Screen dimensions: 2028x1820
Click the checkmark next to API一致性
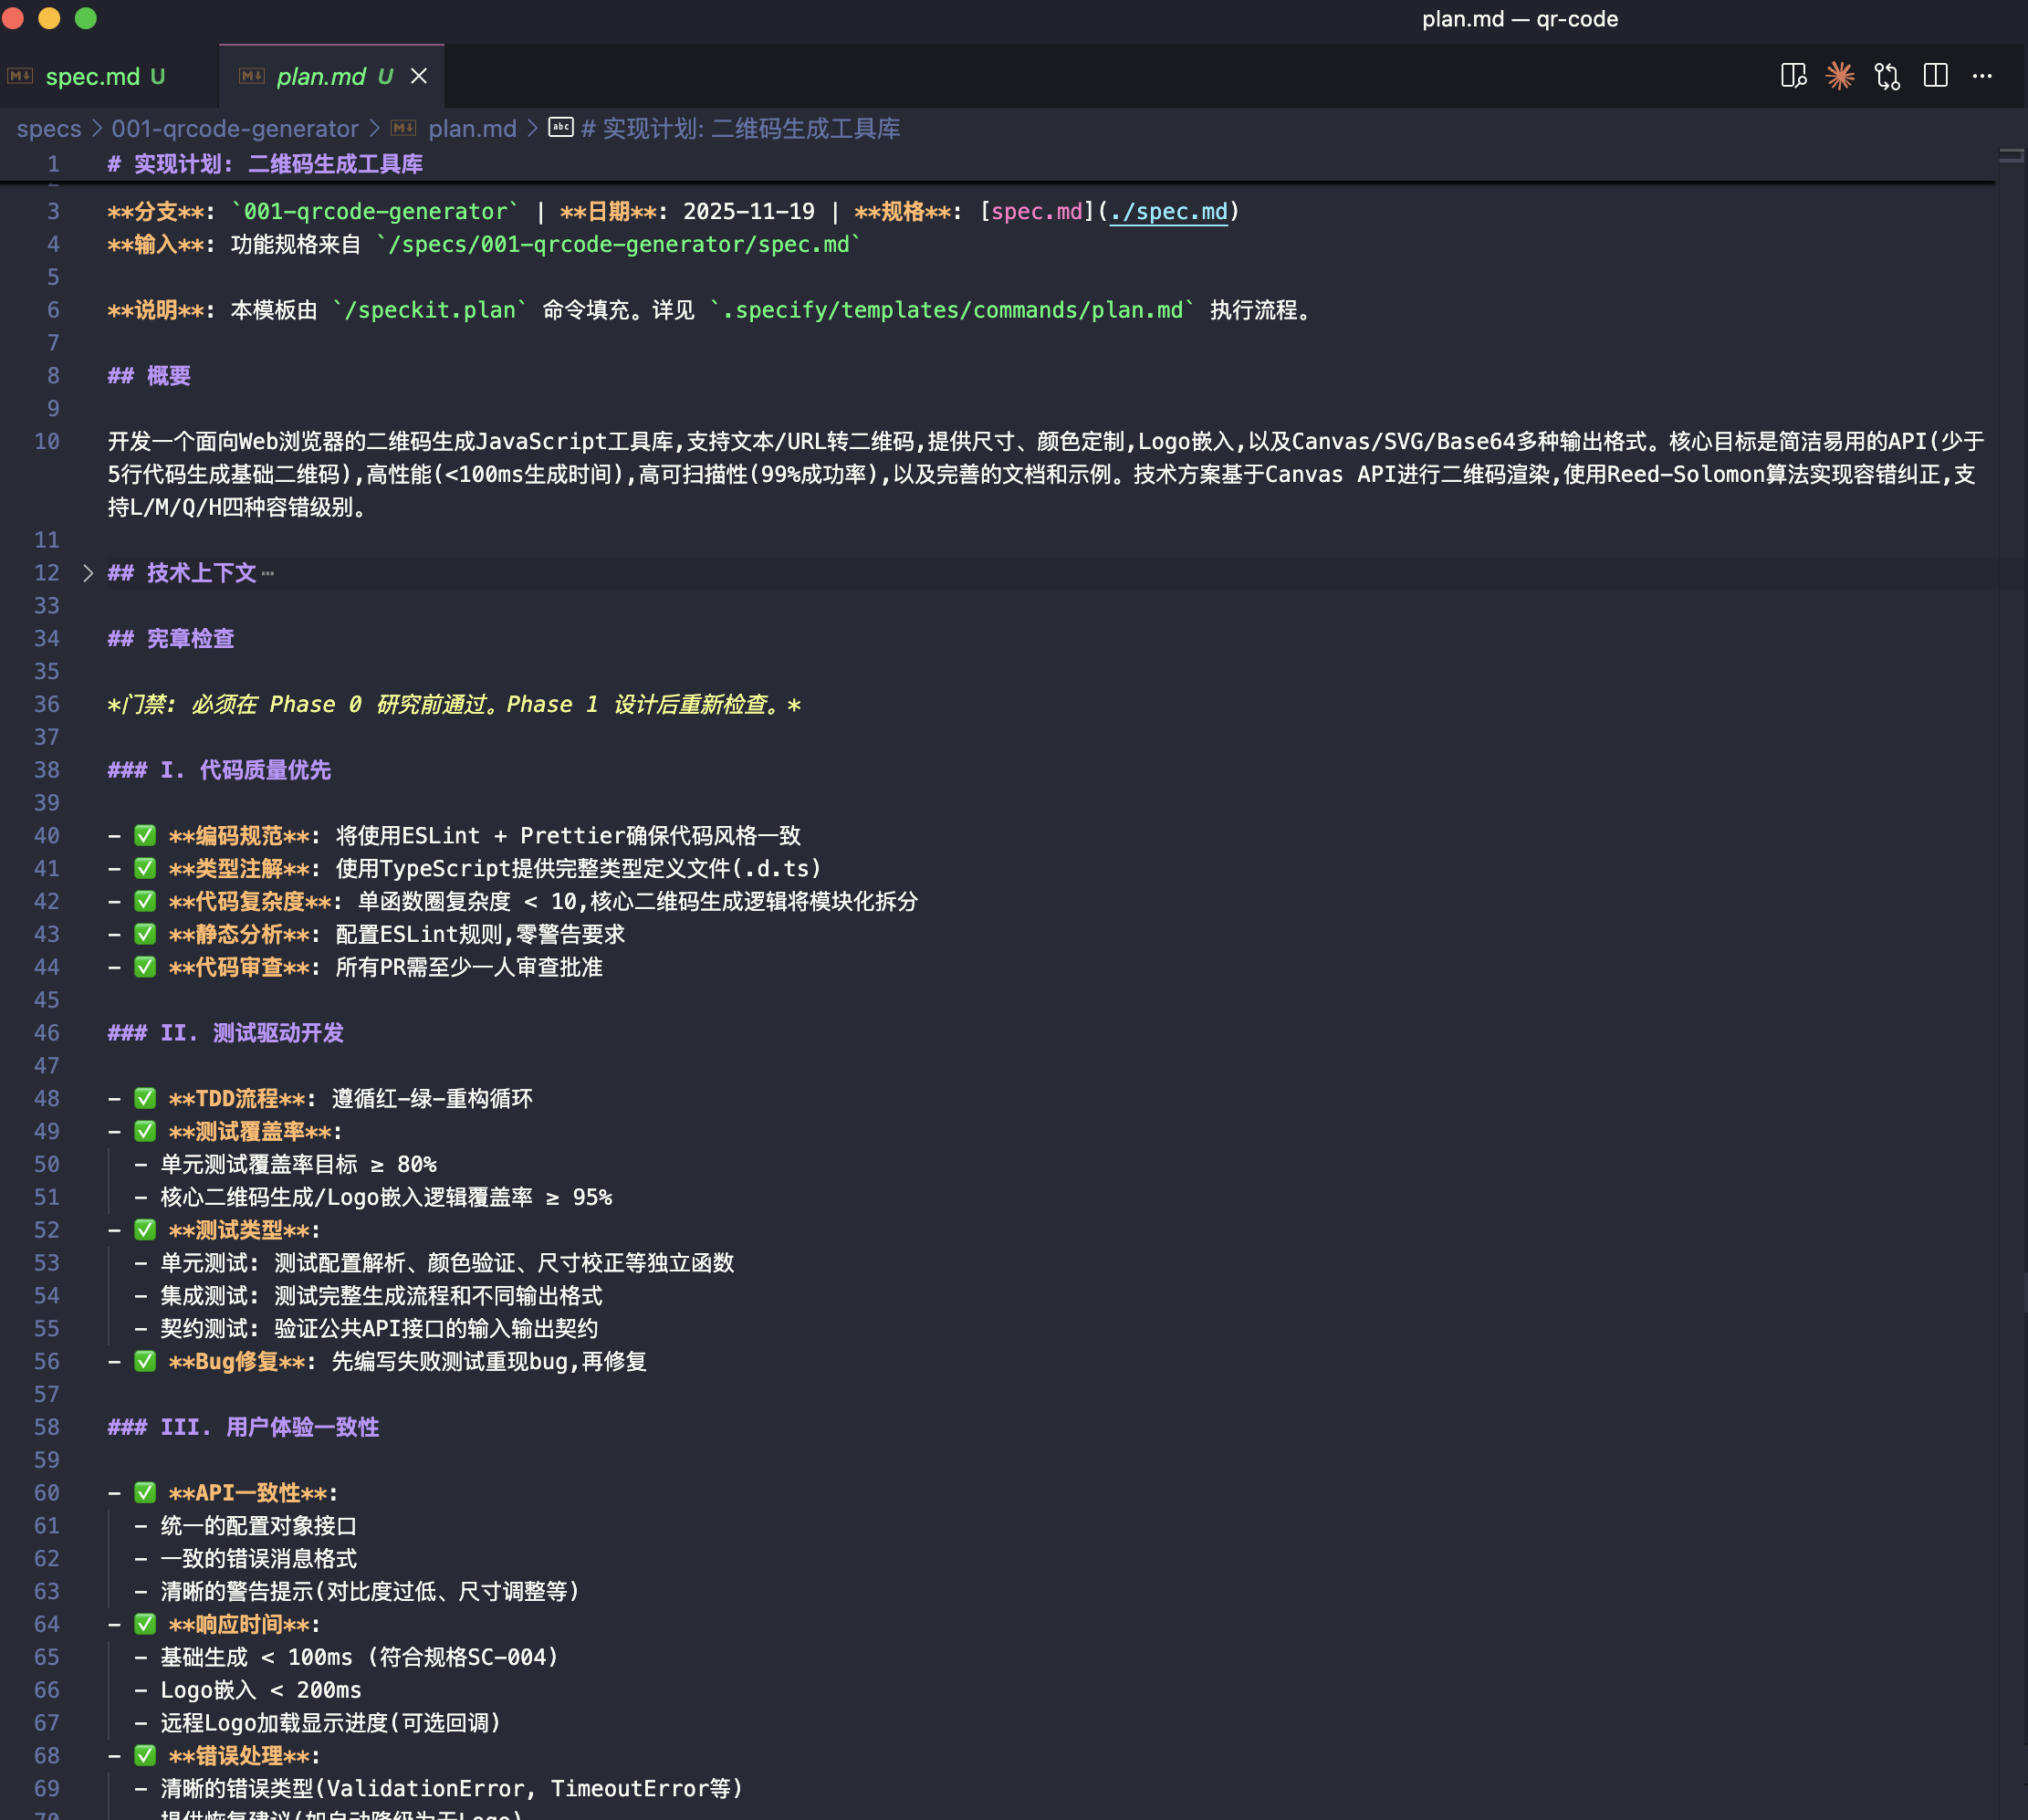click(145, 1493)
